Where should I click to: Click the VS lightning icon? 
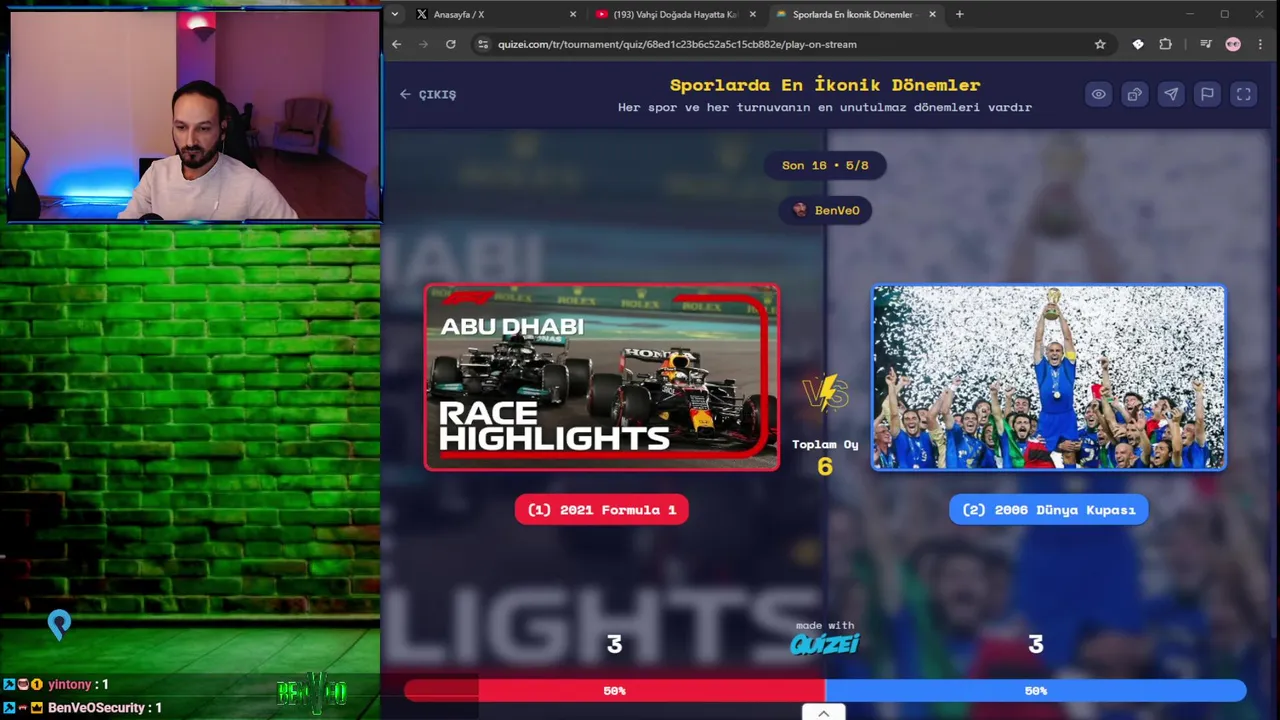tap(825, 393)
